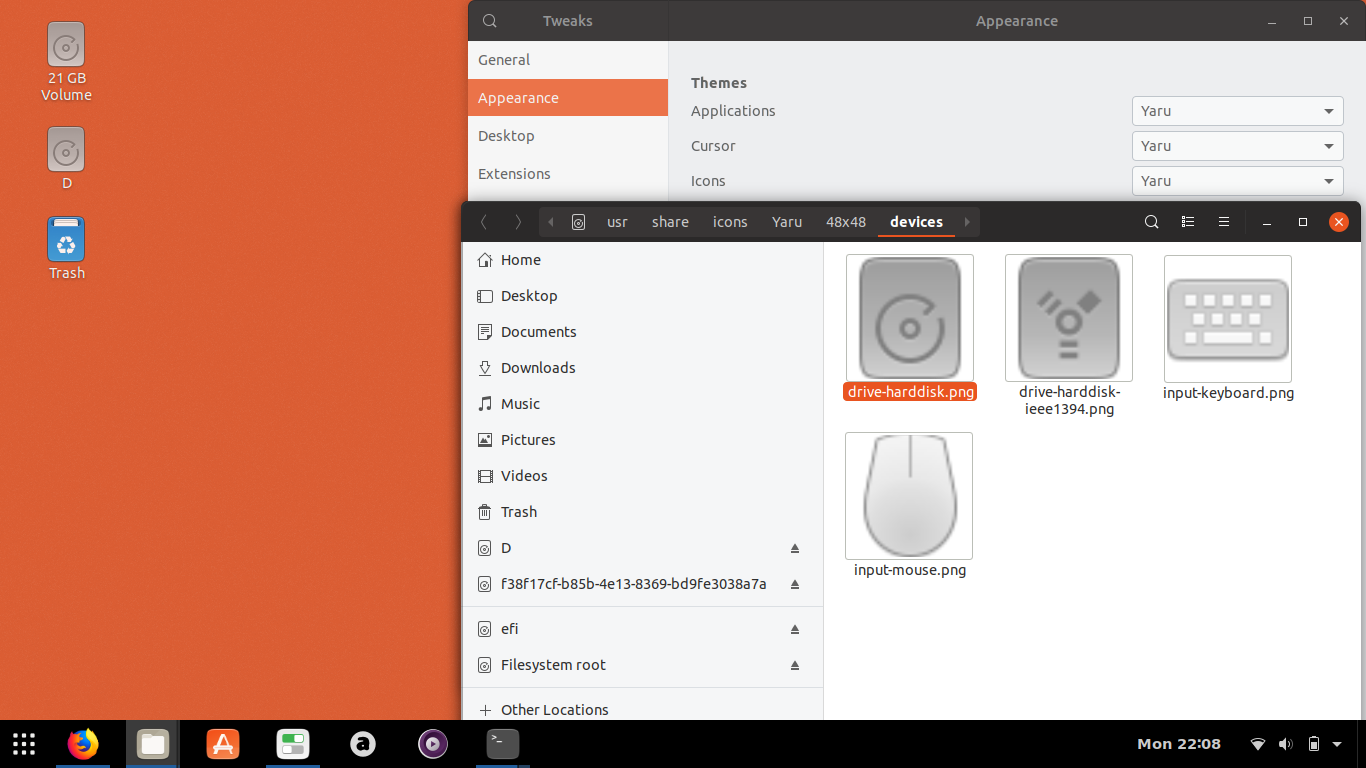Open the Firefox icon in the dock
Screen dimensions: 1366x768
tap(83, 744)
